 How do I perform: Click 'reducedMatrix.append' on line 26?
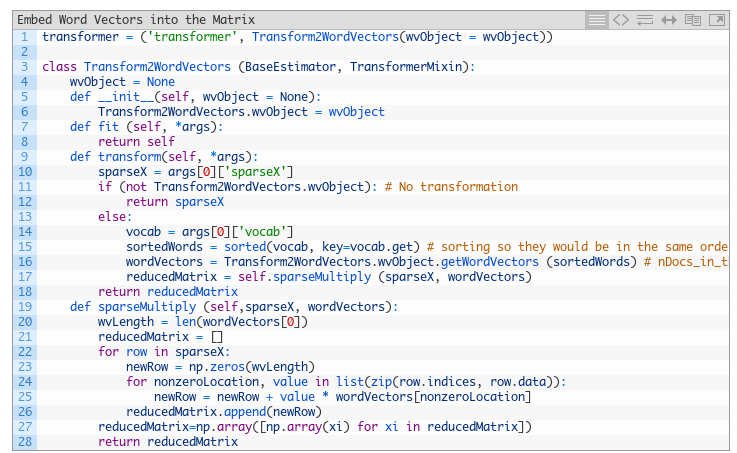pyautogui.click(x=196, y=412)
